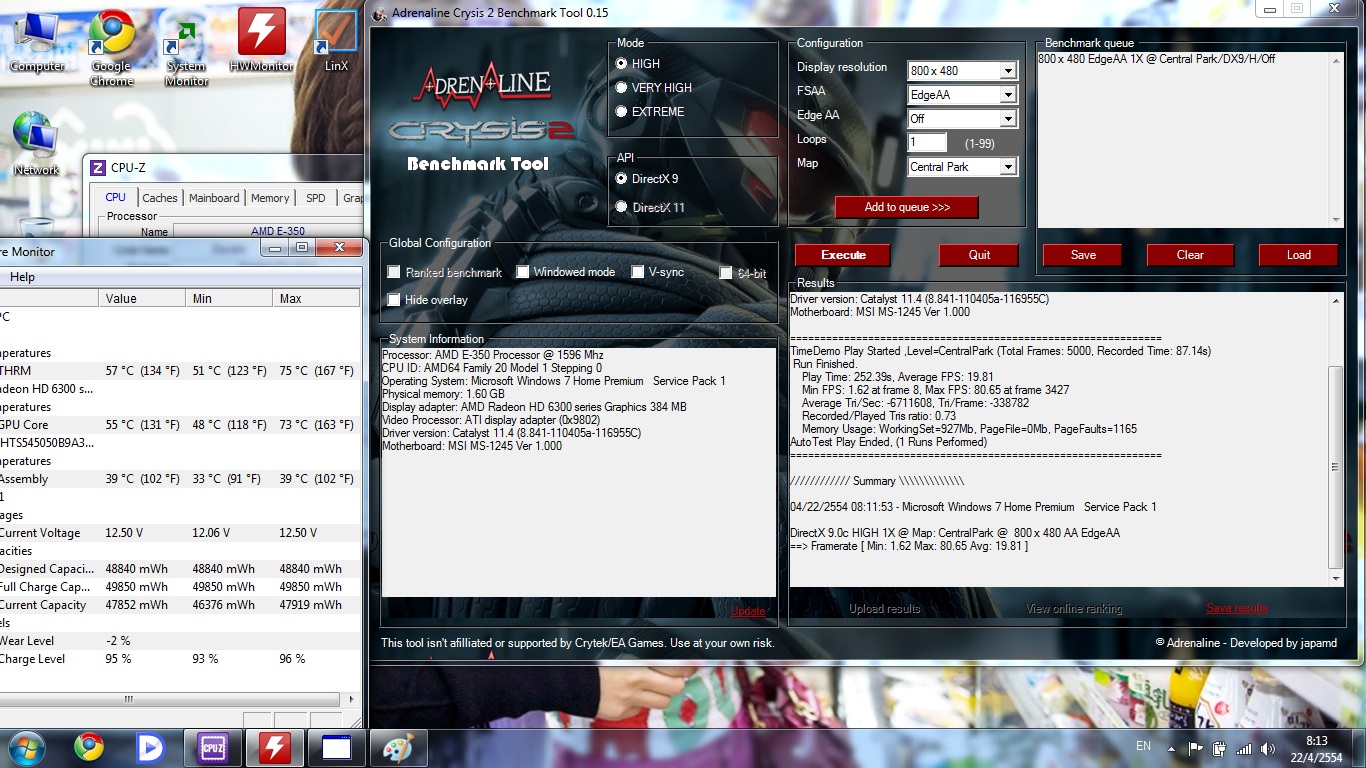The width and height of the screenshot is (1366, 768).
Task: Select the EXTREME quality mode
Action: (621, 112)
